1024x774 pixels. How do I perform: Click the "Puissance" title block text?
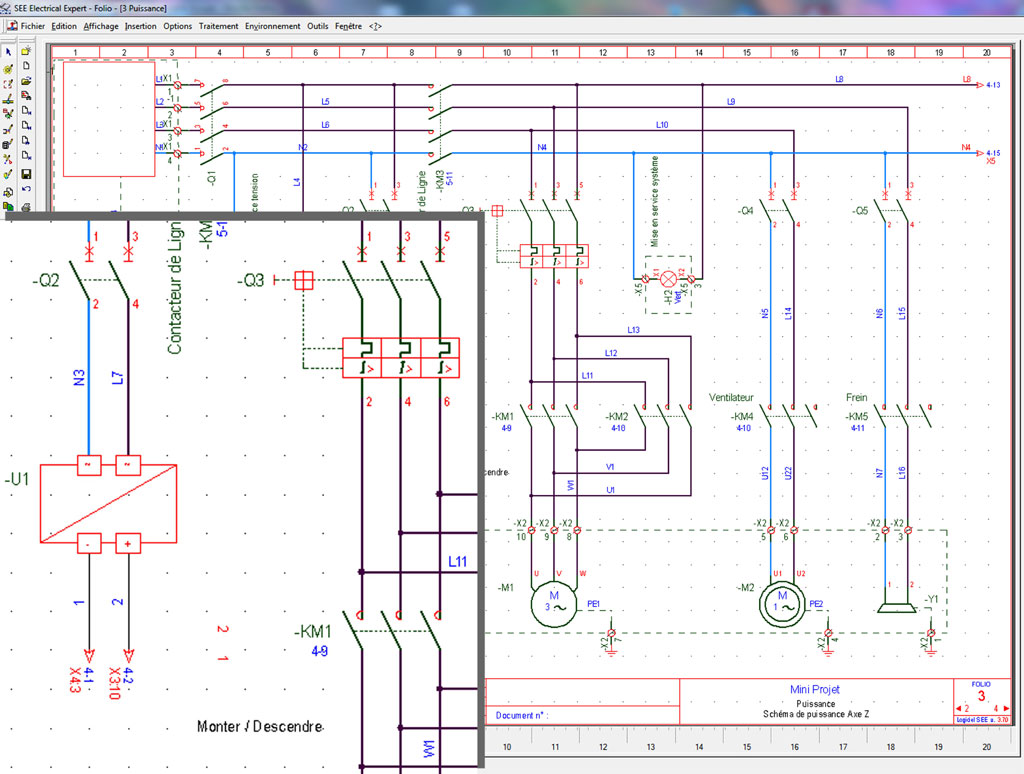(816, 703)
